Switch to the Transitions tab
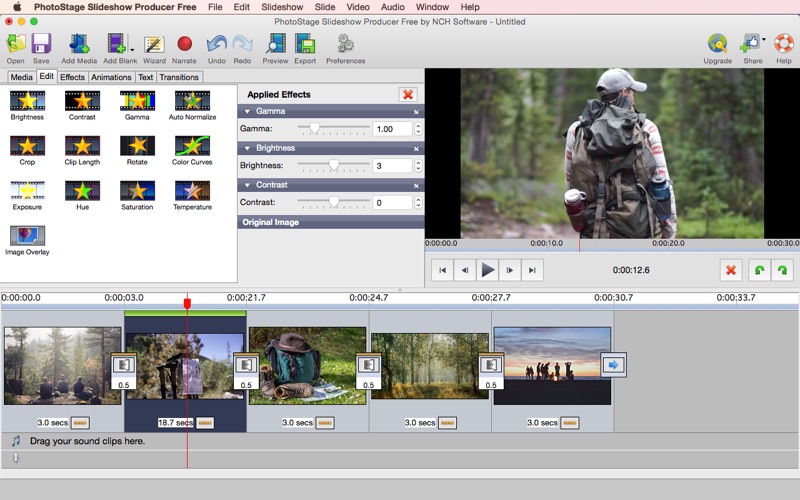 point(179,77)
